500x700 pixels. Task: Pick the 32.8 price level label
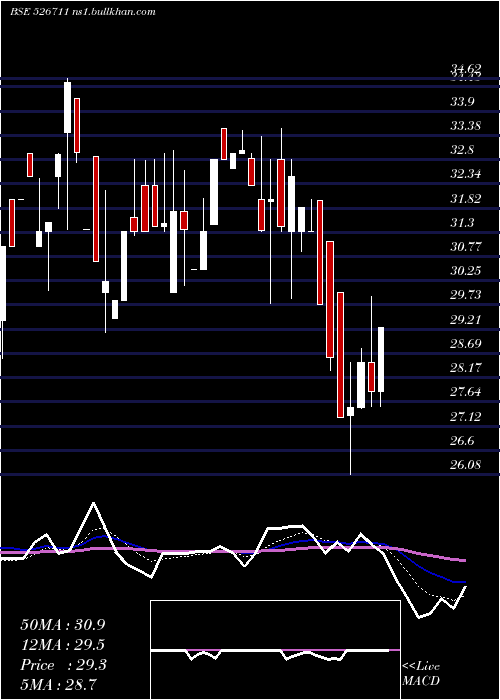[x=462, y=150]
